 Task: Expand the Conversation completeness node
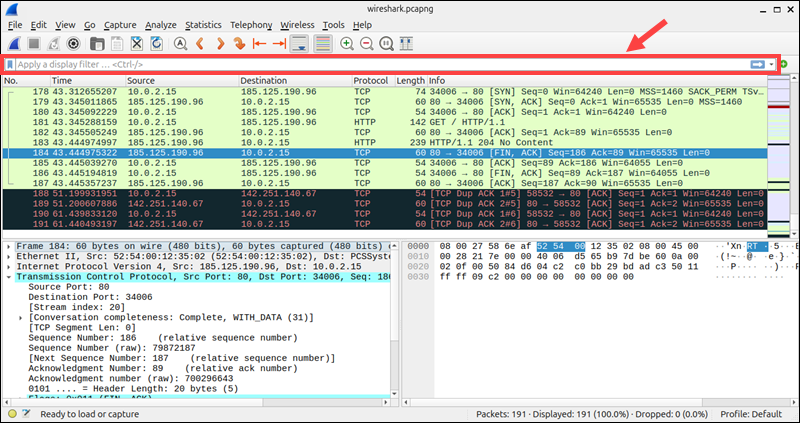point(20,317)
